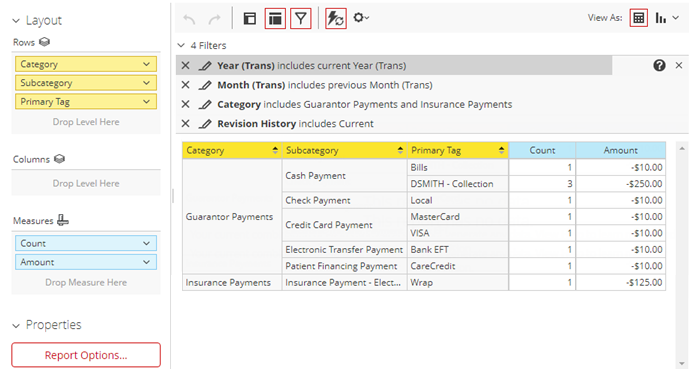Open the Amount measure dropdown

pos(146,262)
